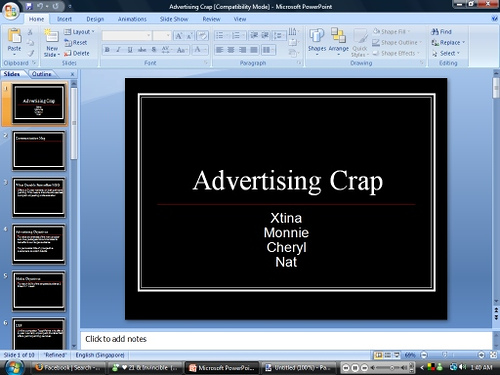The height and width of the screenshot is (375, 500).
Task: Click the Arrange icon
Action: click(338, 36)
